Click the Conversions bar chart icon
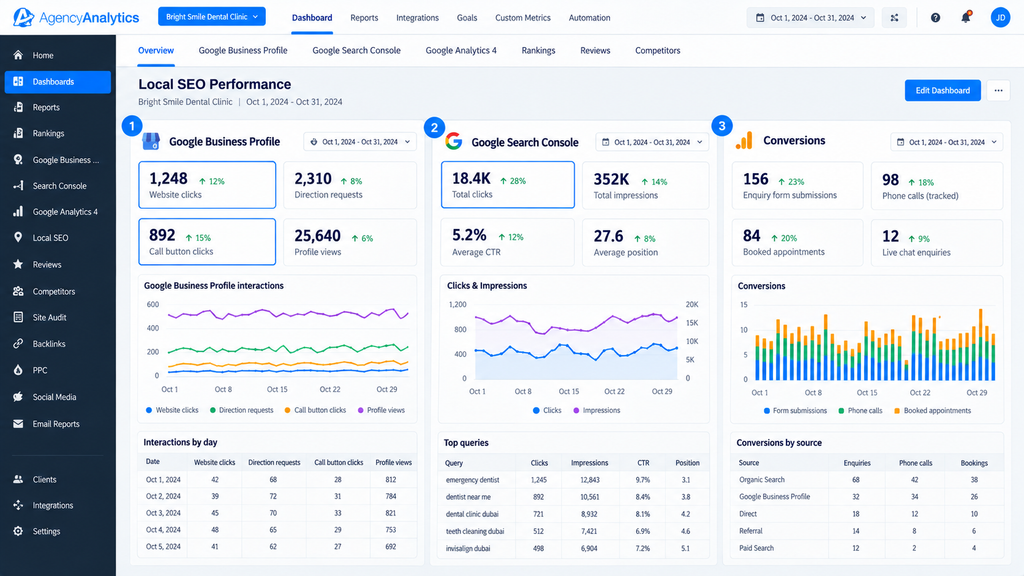 tap(744, 140)
